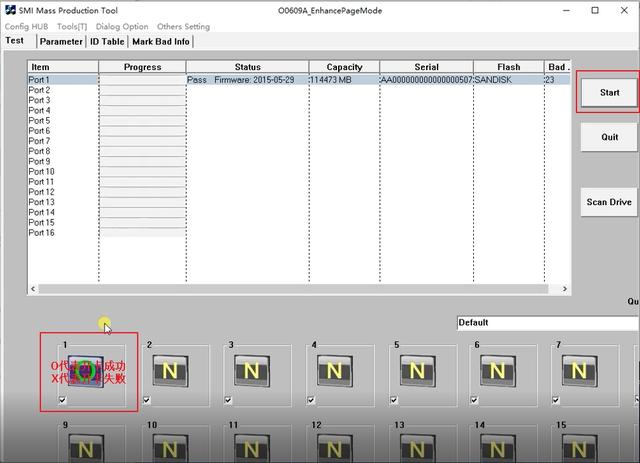This screenshot has width=640, height=463.
Task: Click the Status column header
Action: [x=247, y=67]
